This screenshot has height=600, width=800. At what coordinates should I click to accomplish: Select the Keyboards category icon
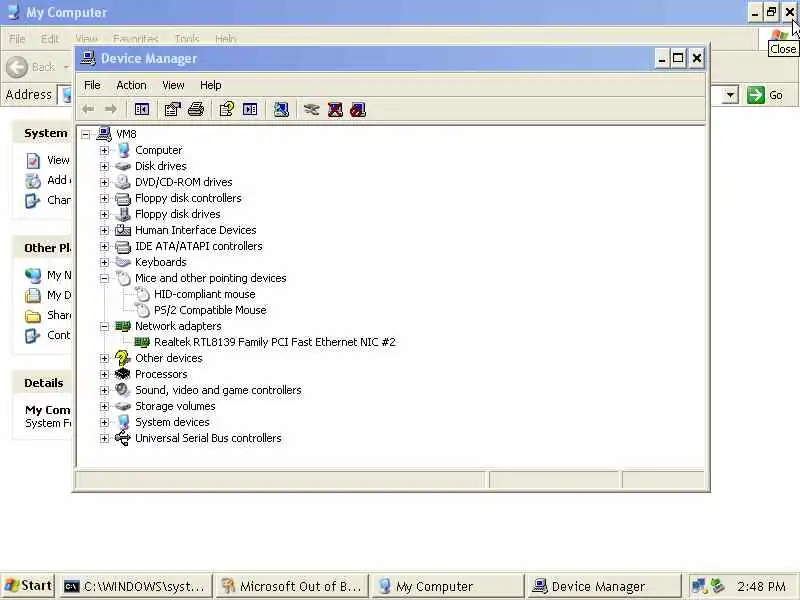pos(123,262)
